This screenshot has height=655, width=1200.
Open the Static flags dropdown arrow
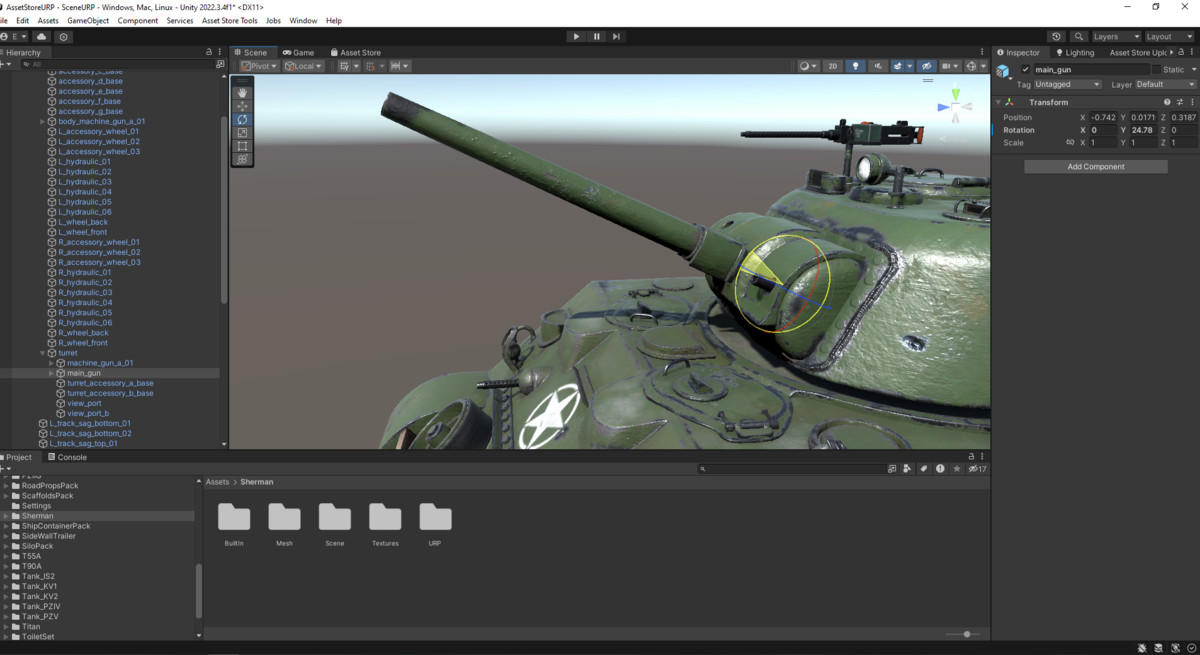click(x=1192, y=70)
